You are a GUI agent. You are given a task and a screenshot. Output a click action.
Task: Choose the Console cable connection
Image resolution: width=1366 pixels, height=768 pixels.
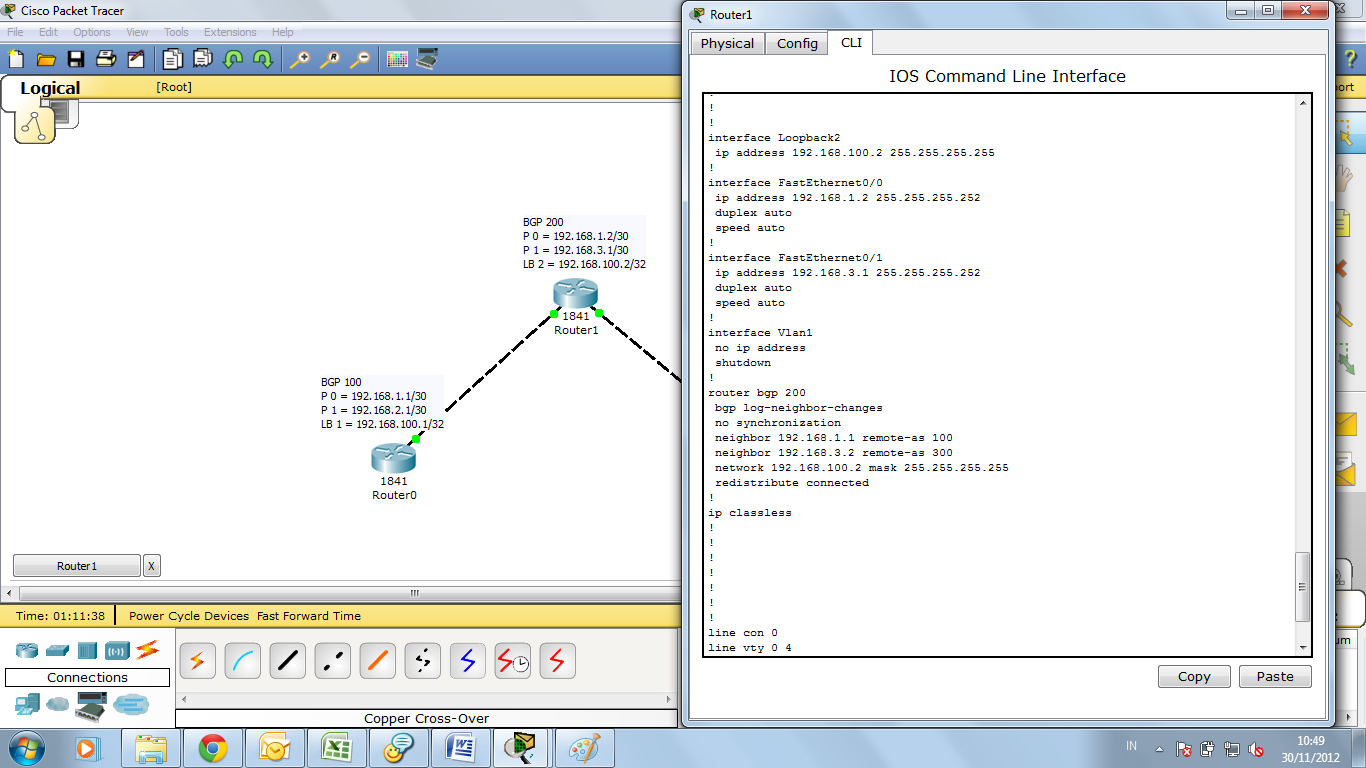coord(242,661)
